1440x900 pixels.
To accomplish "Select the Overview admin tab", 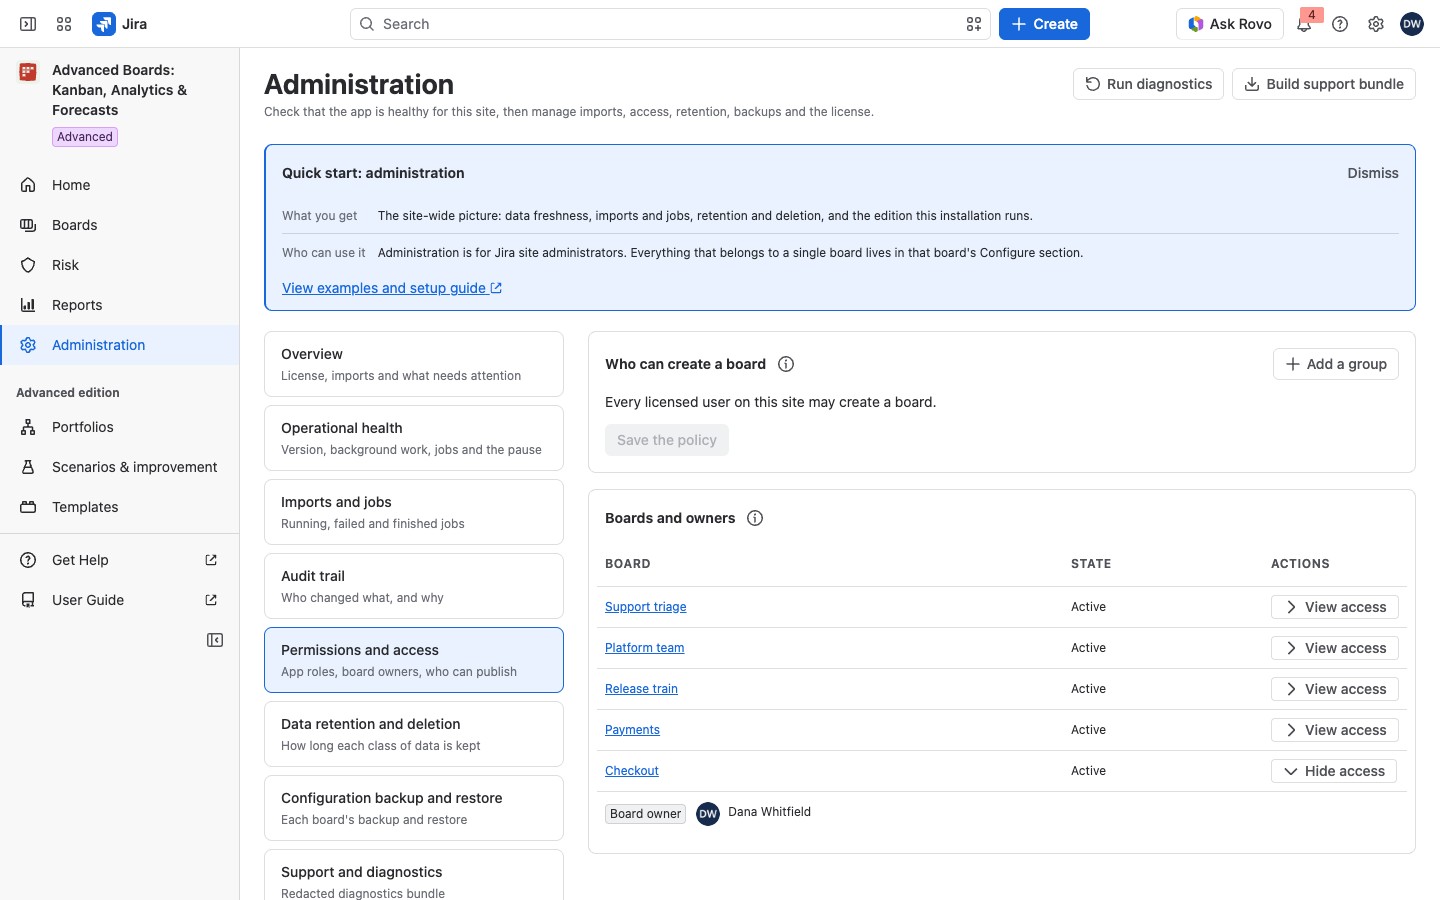I will point(414,364).
